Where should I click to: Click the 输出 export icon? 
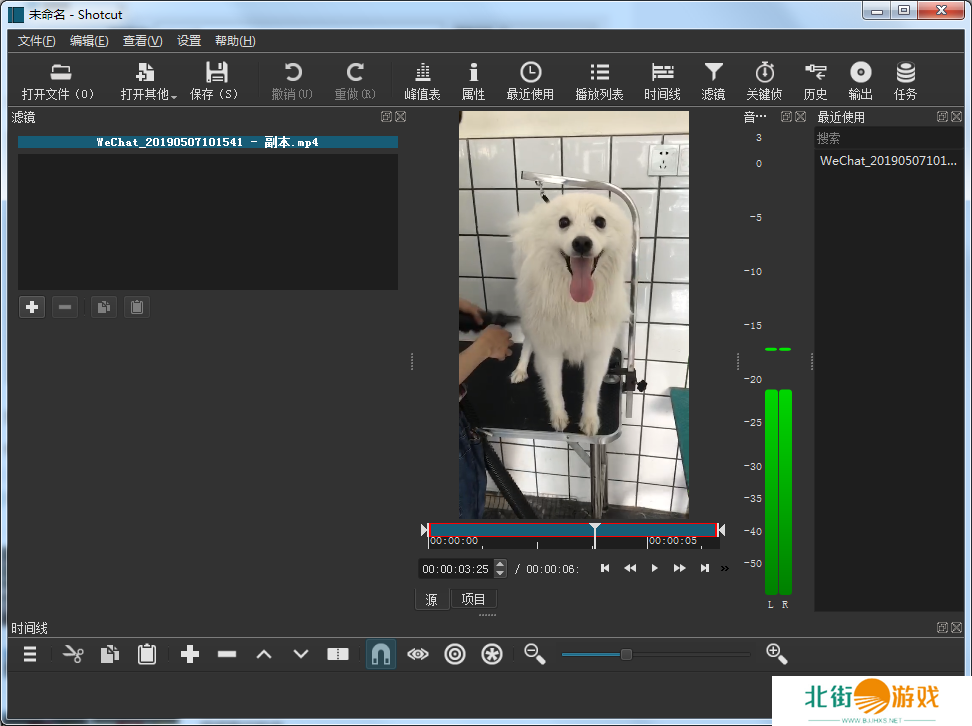860,81
